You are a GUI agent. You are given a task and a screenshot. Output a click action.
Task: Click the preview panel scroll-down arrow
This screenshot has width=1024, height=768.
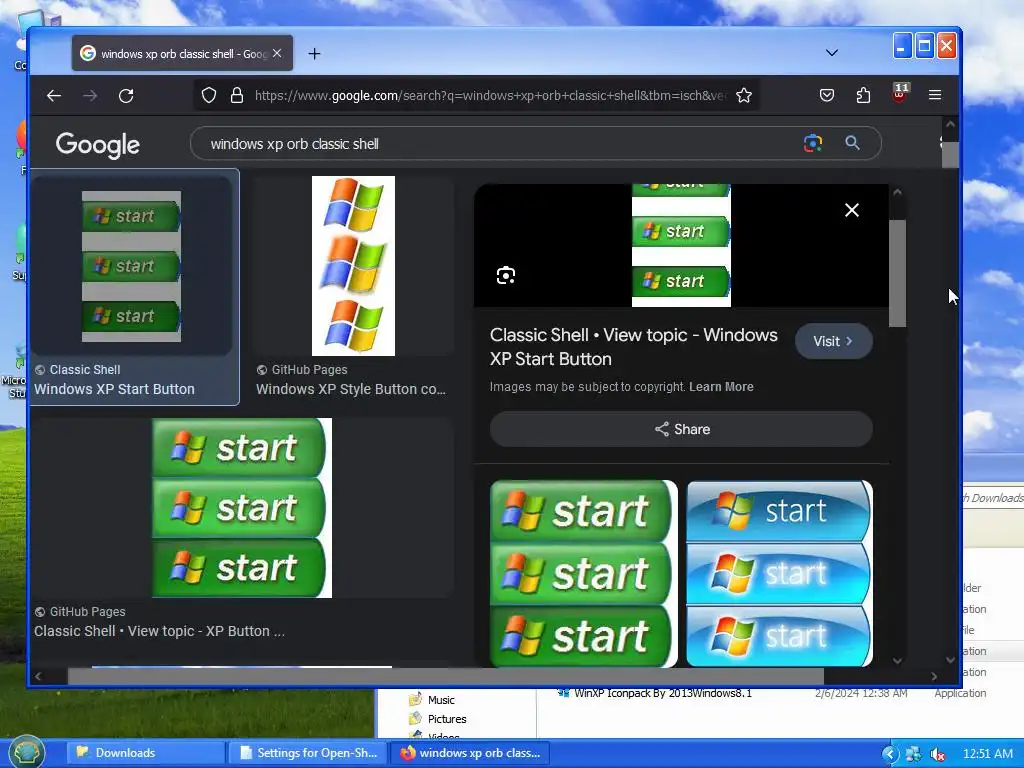pos(897,660)
